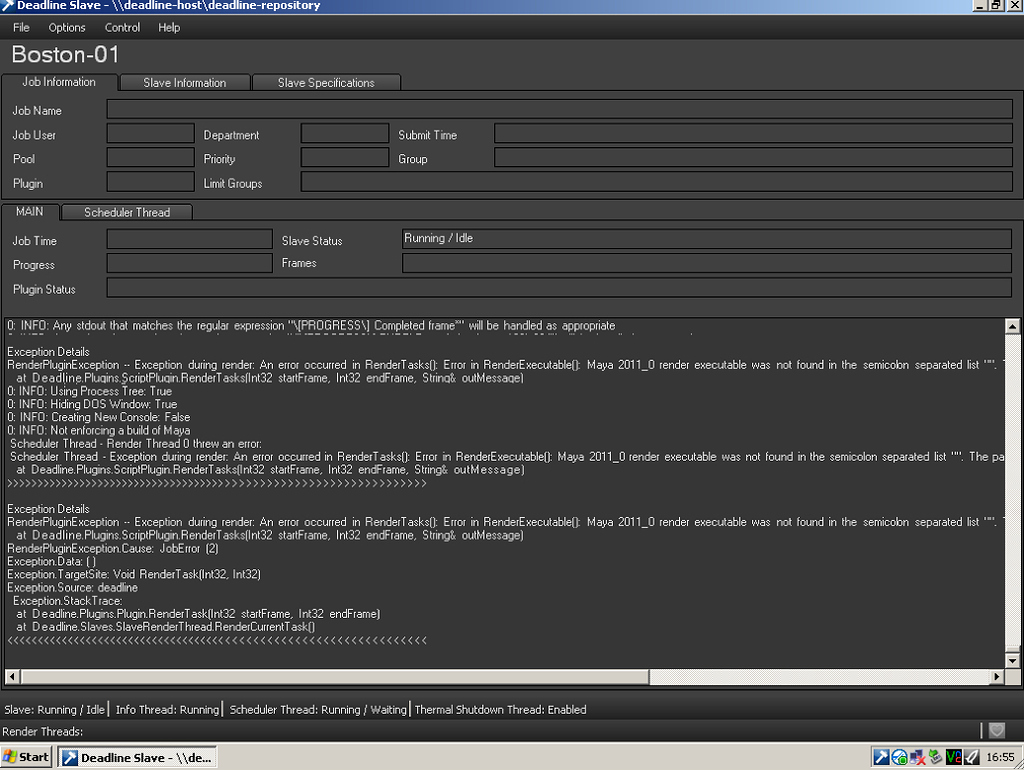Click the heart icon beside Render Threads

(997, 729)
